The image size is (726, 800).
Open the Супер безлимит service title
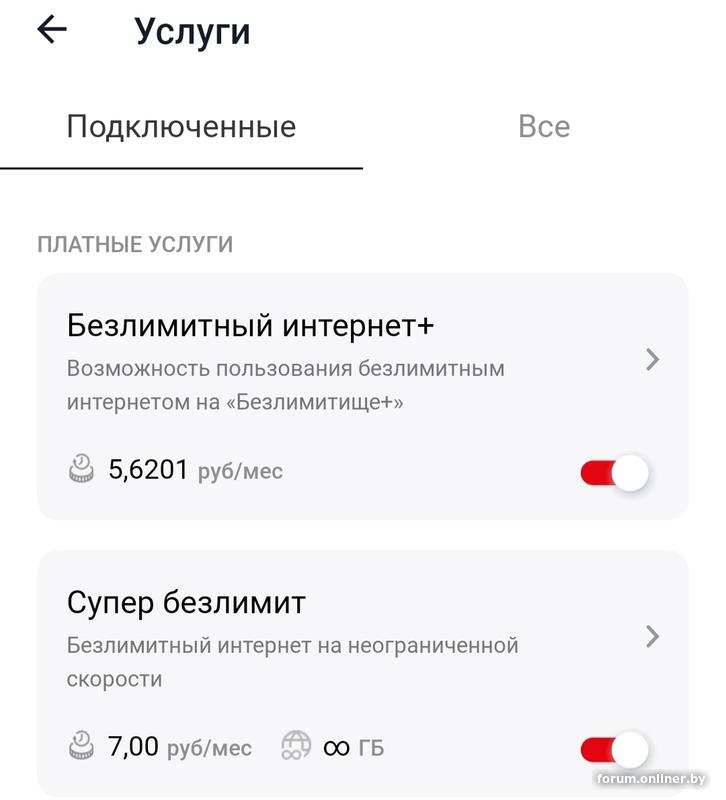(186, 603)
